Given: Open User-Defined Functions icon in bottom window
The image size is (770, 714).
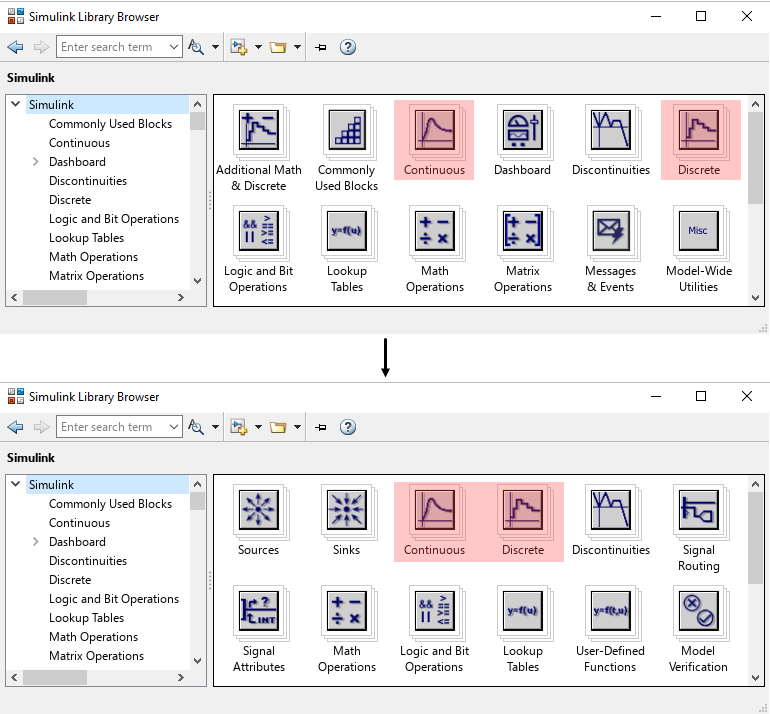Looking at the screenshot, I should 611,612.
